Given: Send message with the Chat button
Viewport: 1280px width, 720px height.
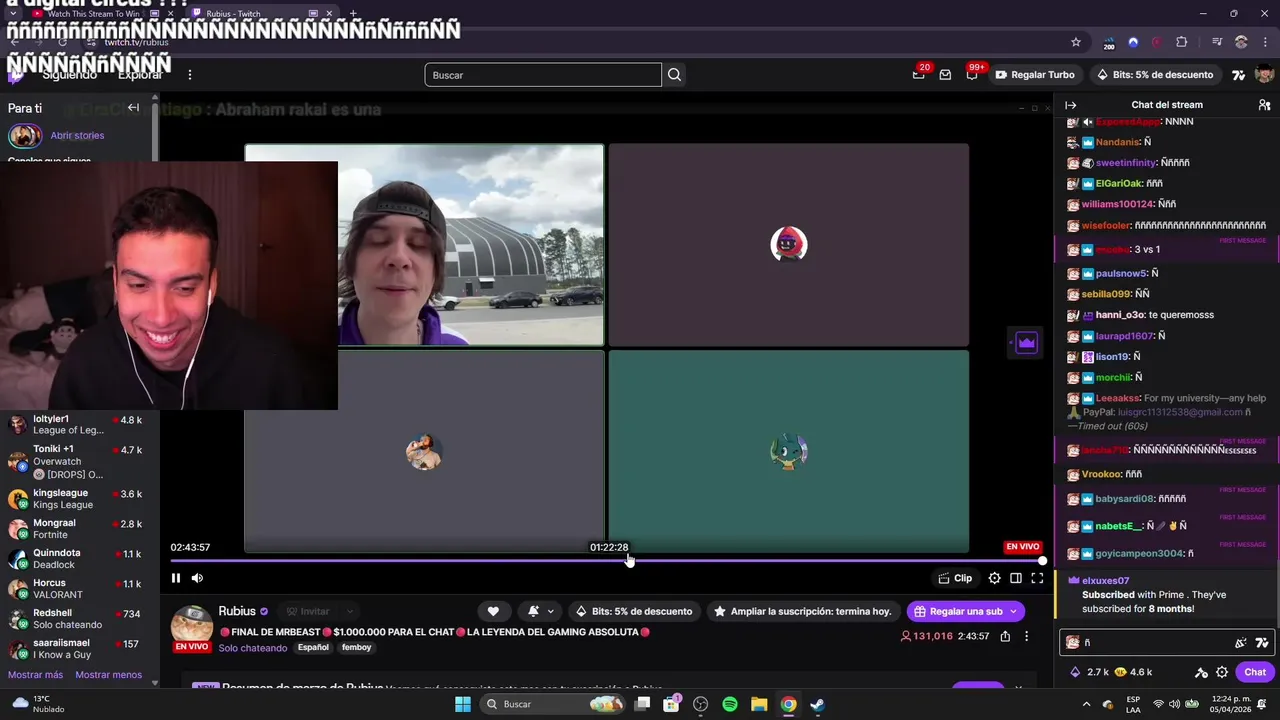Looking at the screenshot, I should [1255, 673].
